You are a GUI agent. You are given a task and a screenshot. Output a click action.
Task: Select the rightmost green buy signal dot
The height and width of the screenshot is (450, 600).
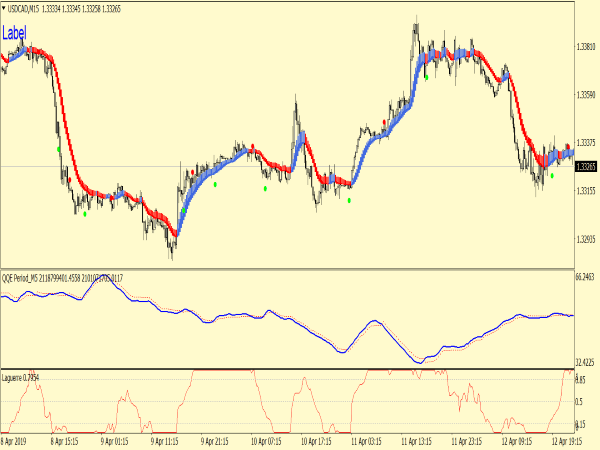pos(552,176)
